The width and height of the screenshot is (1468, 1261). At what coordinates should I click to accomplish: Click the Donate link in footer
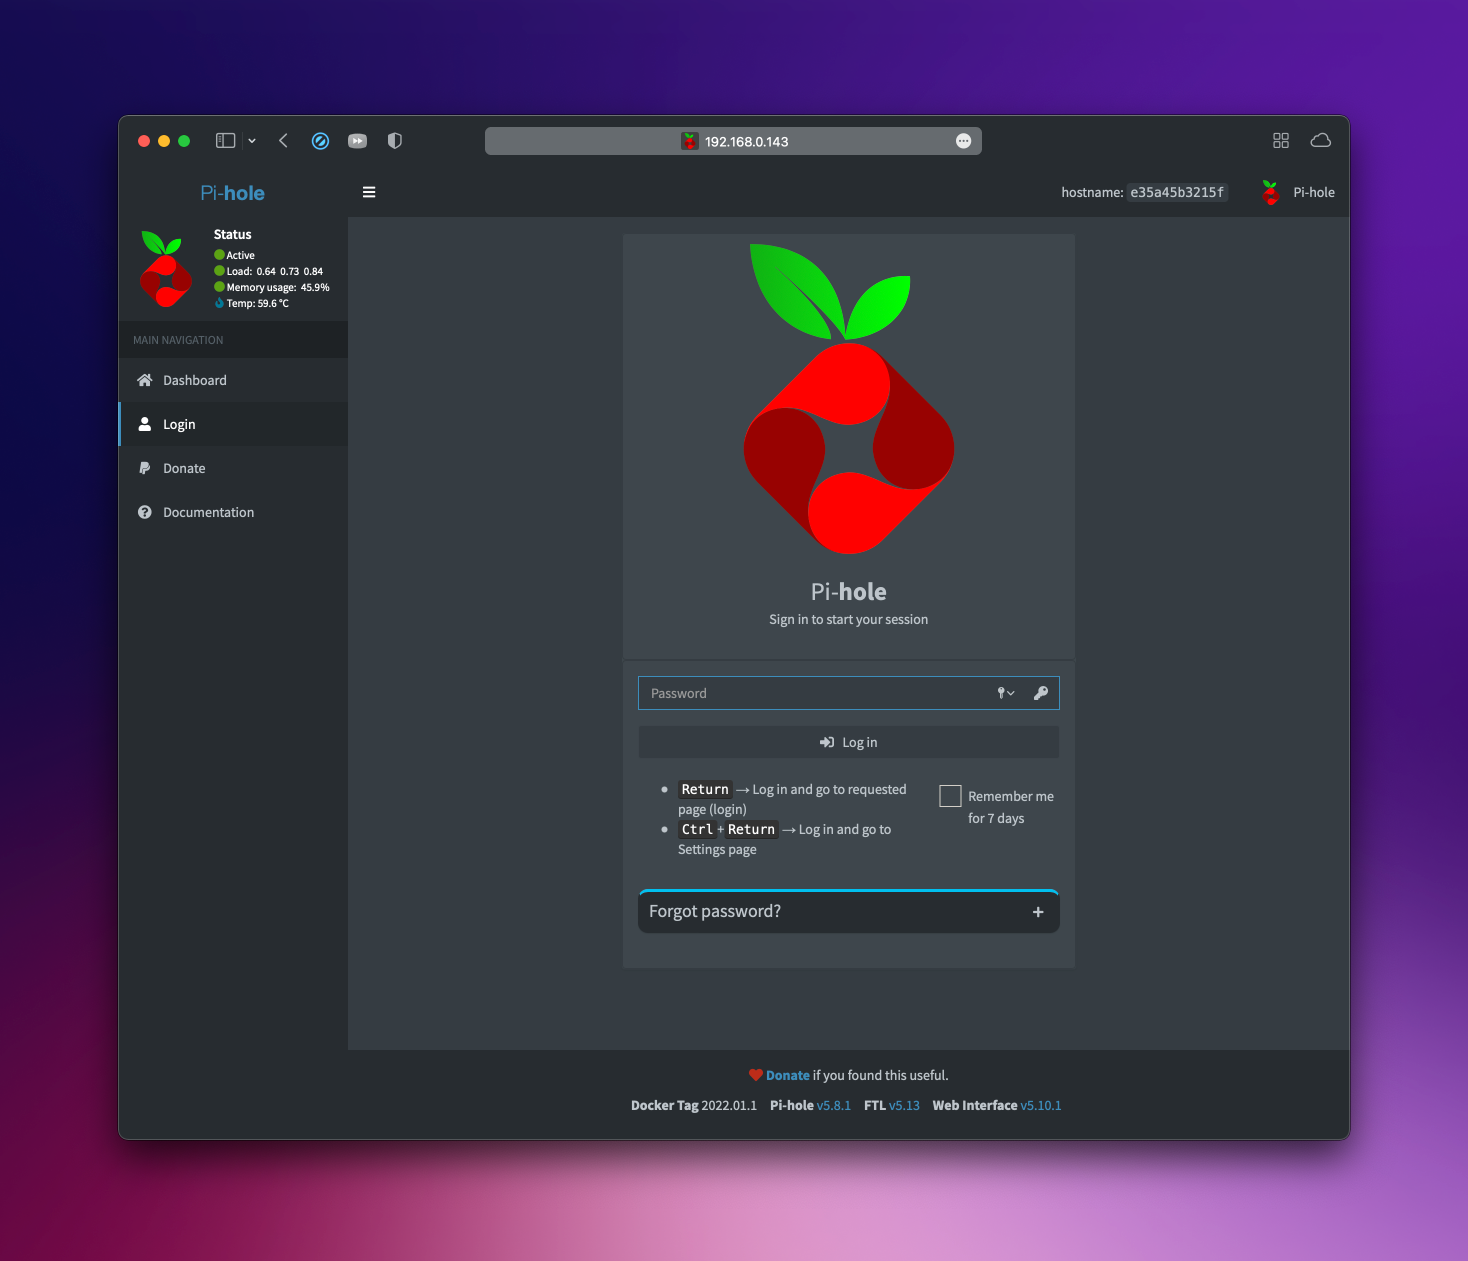tap(787, 1075)
